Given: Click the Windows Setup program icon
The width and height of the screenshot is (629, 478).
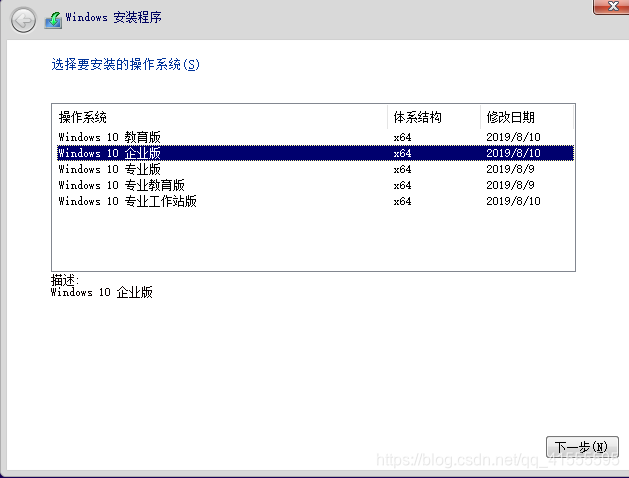Looking at the screenshot, I should 53,20.
